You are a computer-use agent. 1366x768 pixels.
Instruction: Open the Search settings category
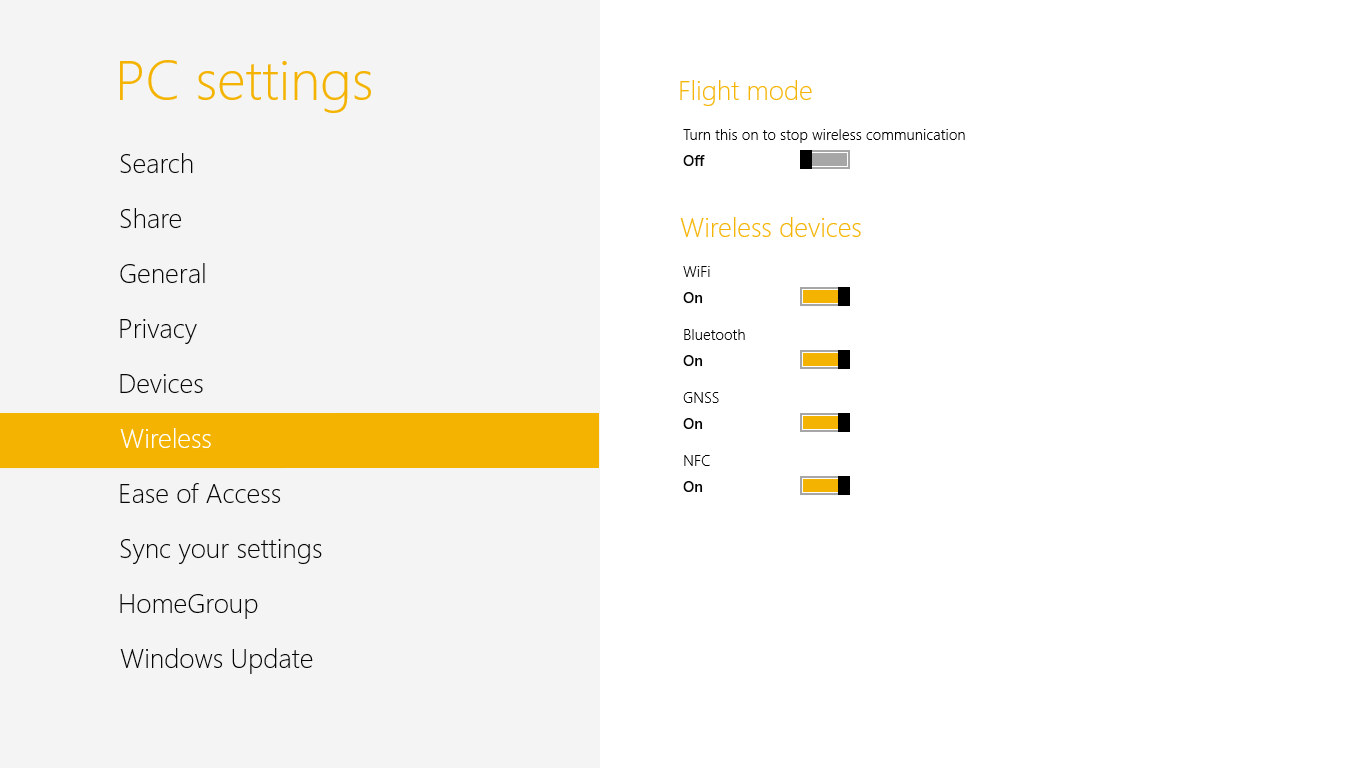[156, 164]
